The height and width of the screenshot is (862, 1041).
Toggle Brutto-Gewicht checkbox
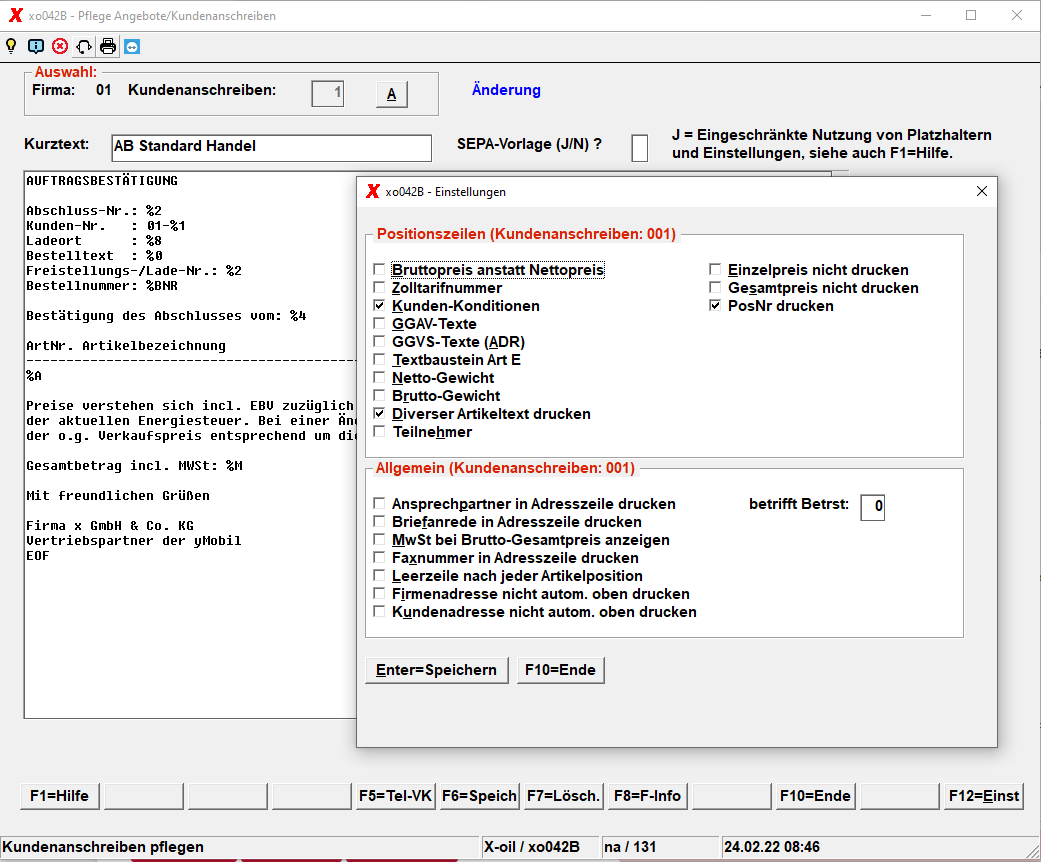(379, 395)
